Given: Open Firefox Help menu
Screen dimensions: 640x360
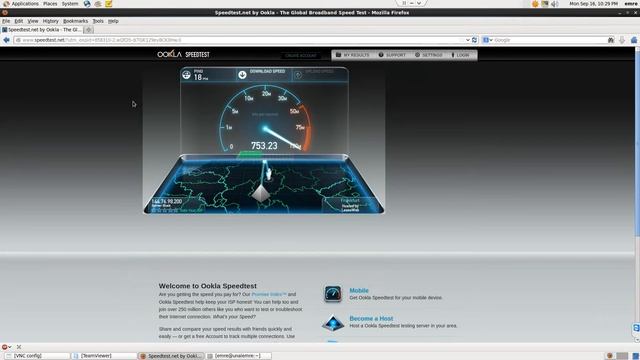Looking at the screenshot, I should tap(113, 21).
